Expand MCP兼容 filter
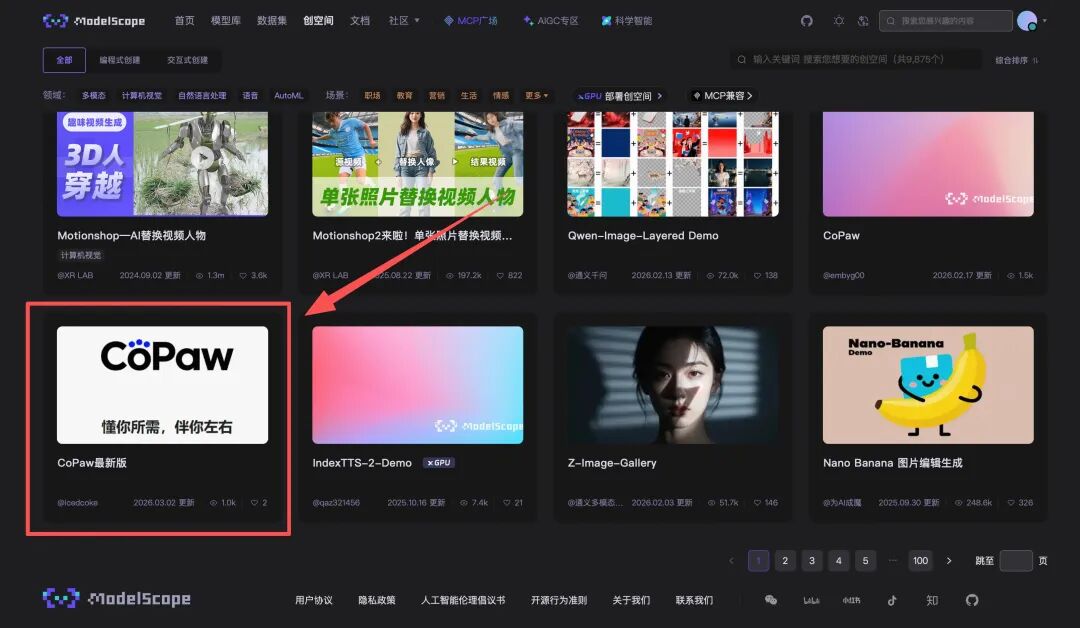The image size is (1080, 628). point(722,96)
